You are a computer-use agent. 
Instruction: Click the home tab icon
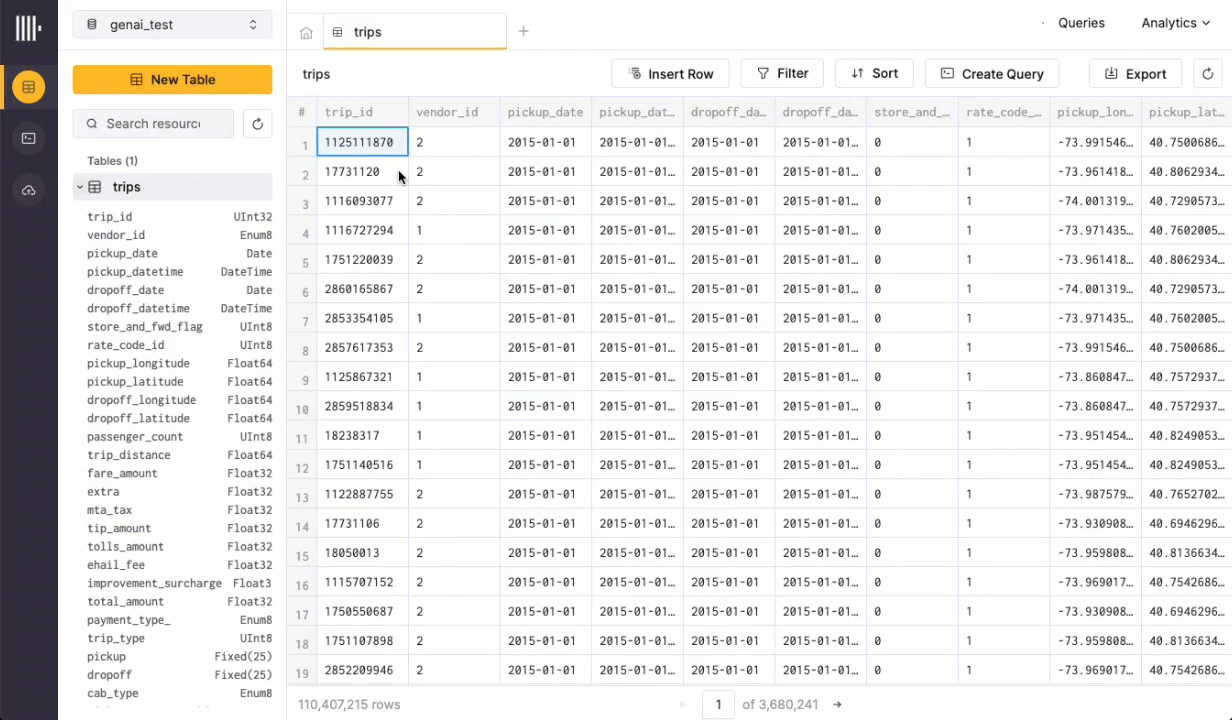click(x=306, y=33)
